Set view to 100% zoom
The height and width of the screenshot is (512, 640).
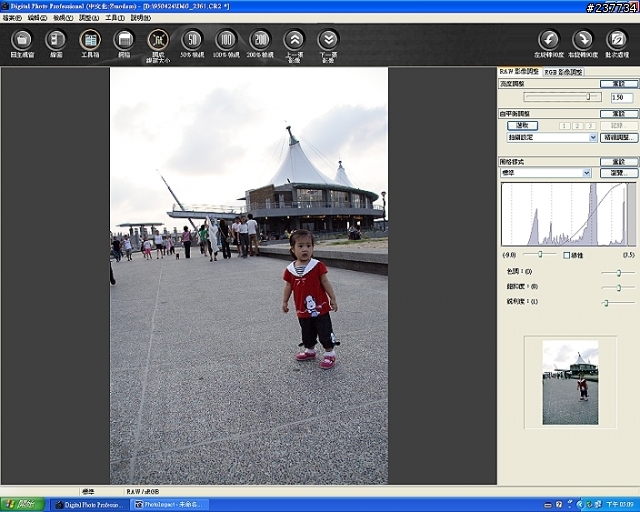pyautogui.click(x=226, y=40)
